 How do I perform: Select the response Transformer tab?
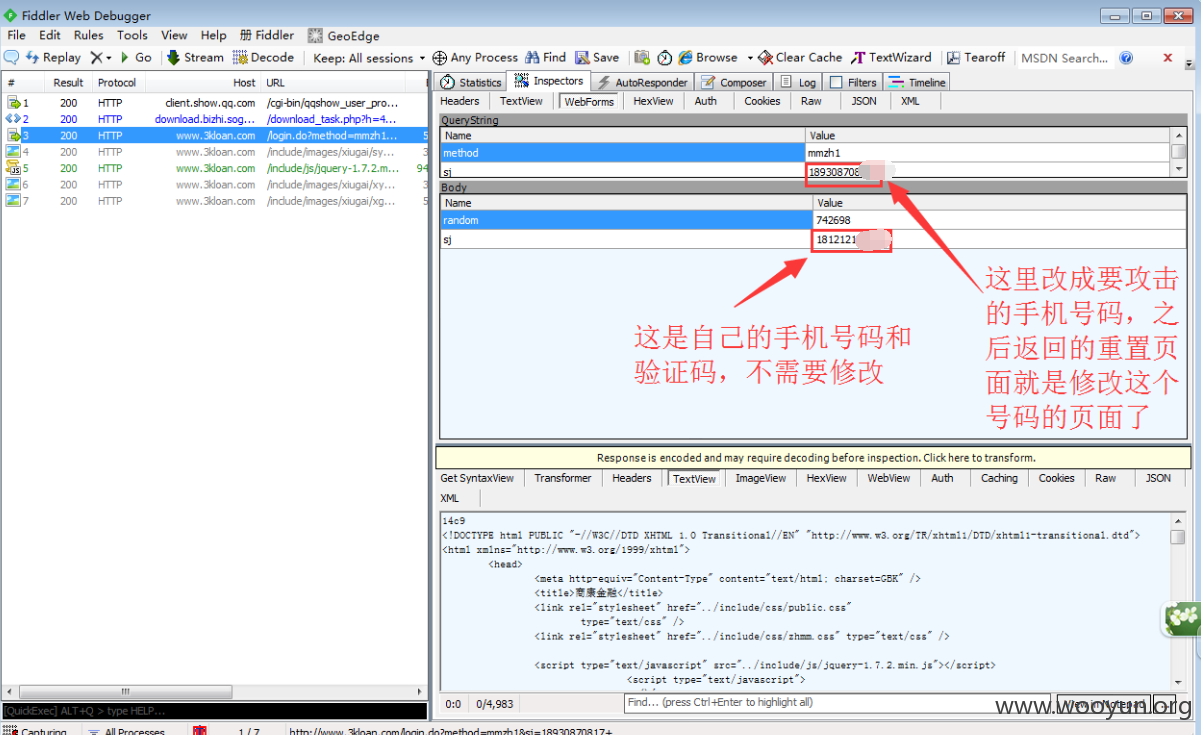tap(563, 478)
